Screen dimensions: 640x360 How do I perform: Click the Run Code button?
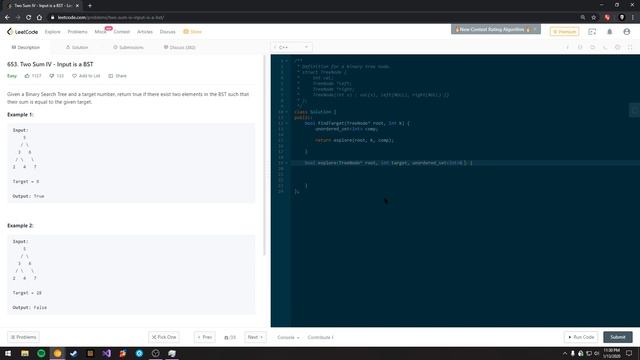(581, 337)
